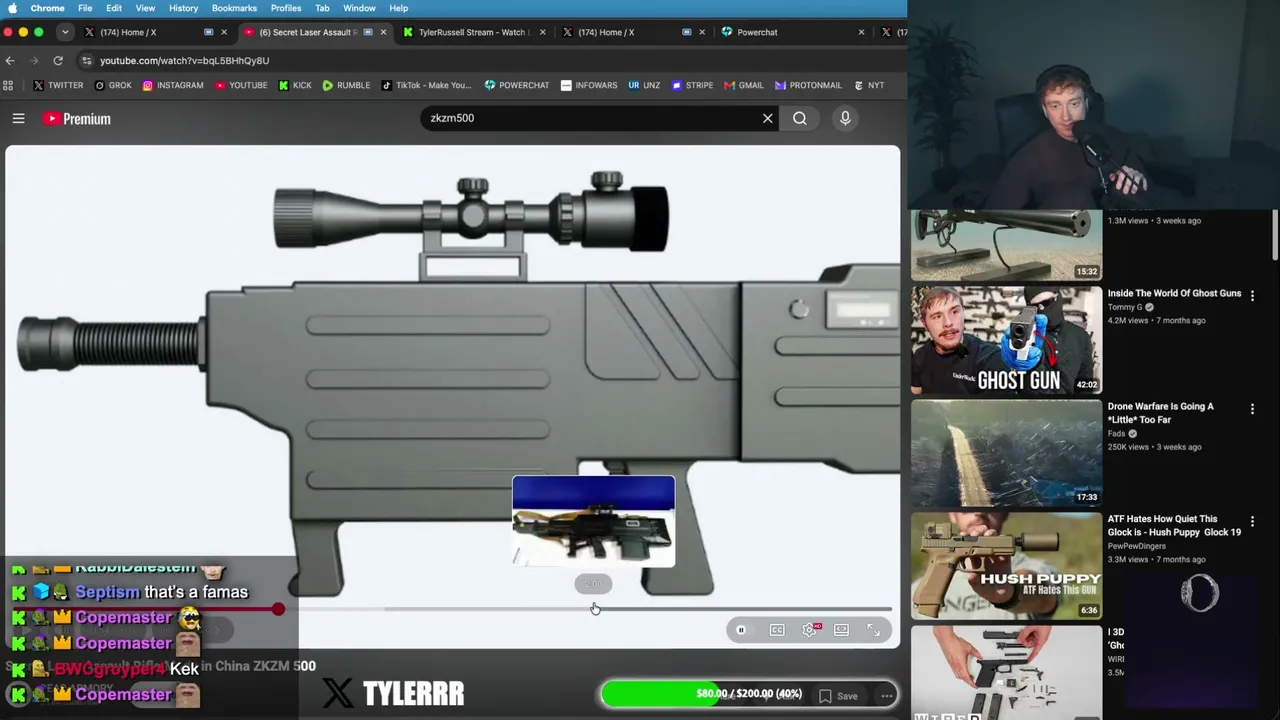This screenshot has width=1280, height=720.
Task: Start voice search with the microphone
Action: (845, 118)
